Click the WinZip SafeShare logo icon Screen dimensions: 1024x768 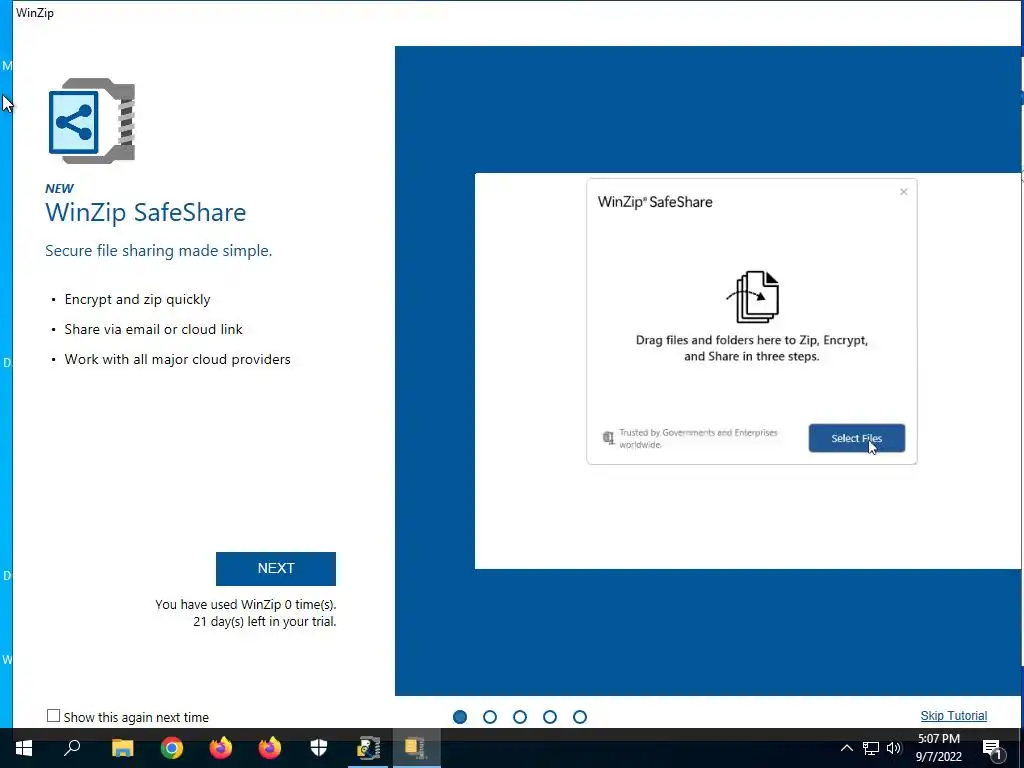92,121
